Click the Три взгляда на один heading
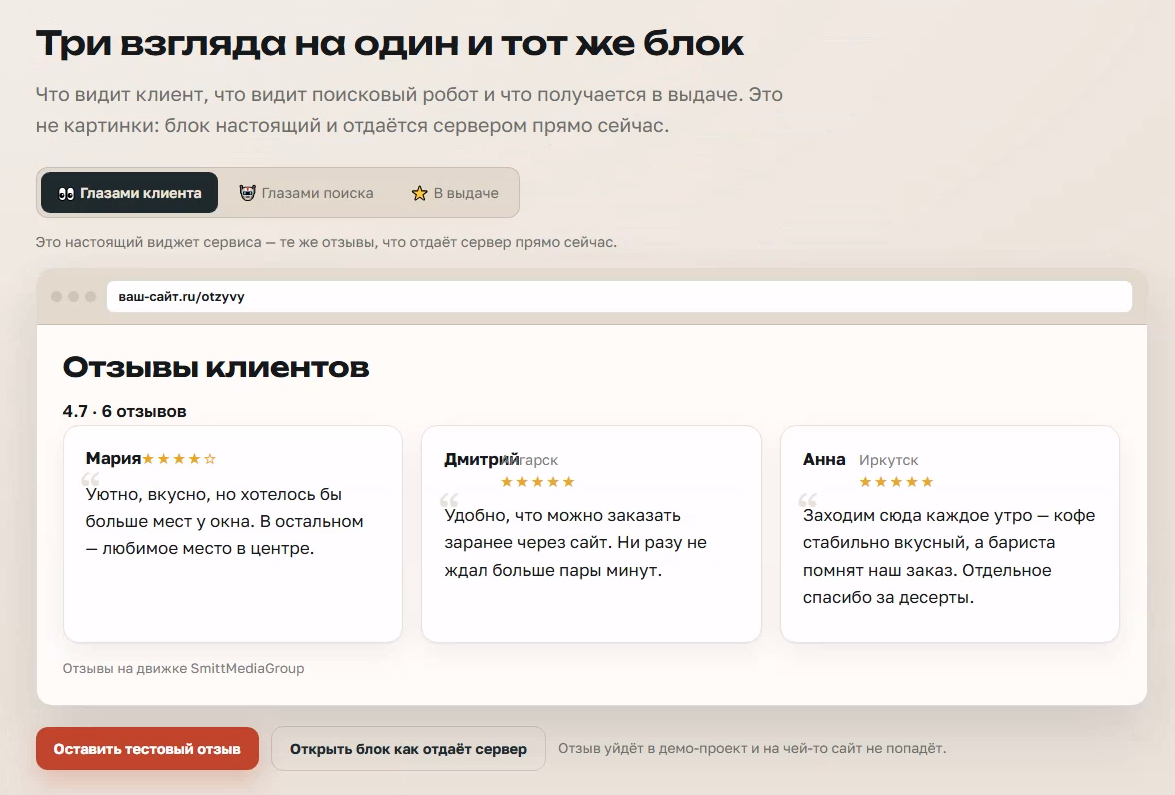This screenshot has height=795, width=1175. [x=390, y=43]
